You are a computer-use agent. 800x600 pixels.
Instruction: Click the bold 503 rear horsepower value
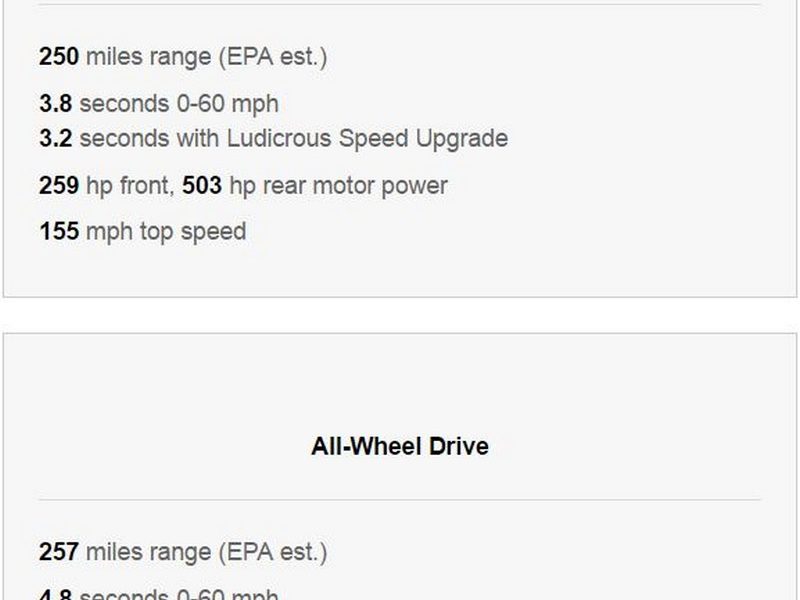[x=202, y=185]
